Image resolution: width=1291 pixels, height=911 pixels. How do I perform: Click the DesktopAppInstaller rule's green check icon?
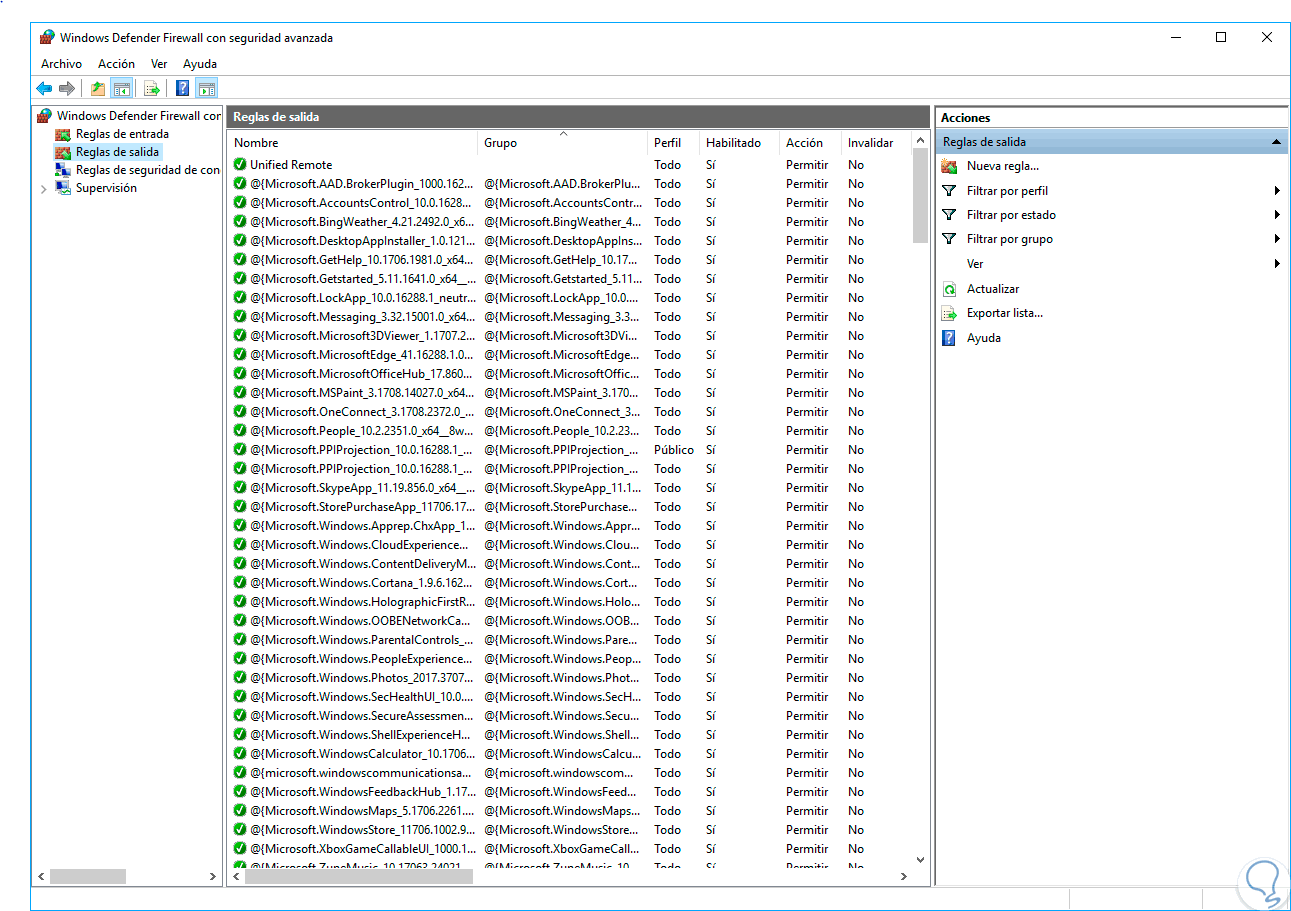tap(240, 240)
